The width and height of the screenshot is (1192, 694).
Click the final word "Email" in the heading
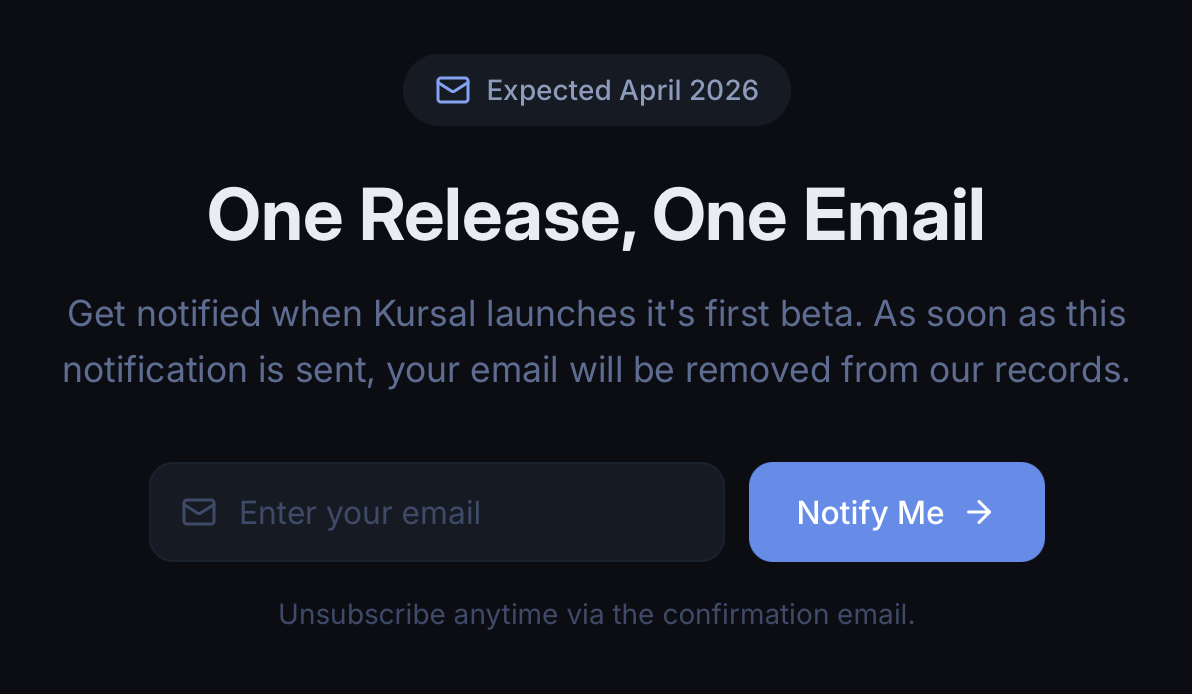pos(894,214)
